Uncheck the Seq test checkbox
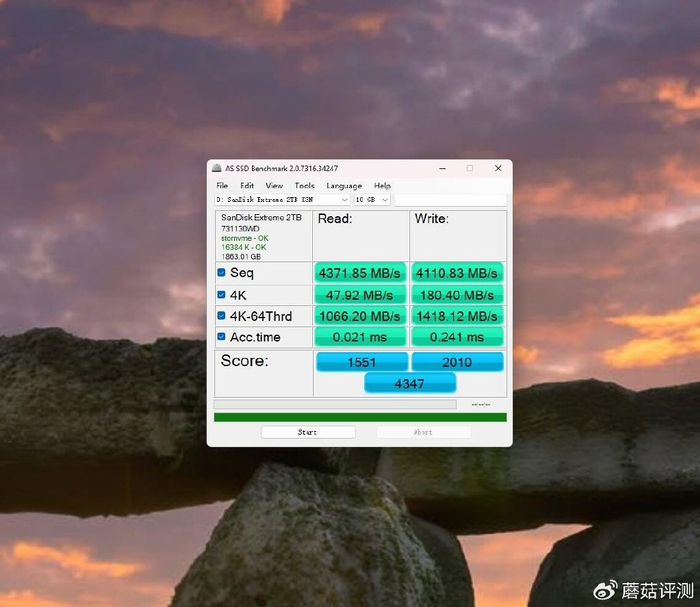The image size is (700, 607). [222, 273]
